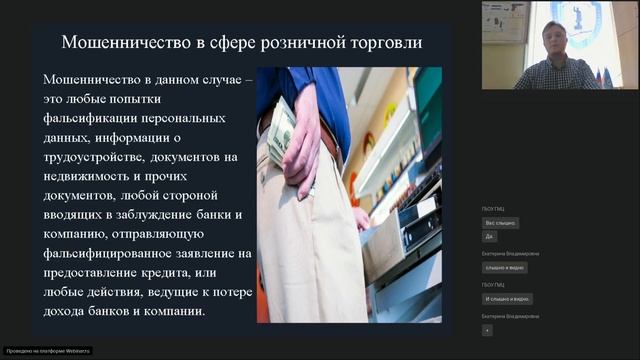Click sender name ГБОУ ГМЦ above "Вас слышно"

493,209
